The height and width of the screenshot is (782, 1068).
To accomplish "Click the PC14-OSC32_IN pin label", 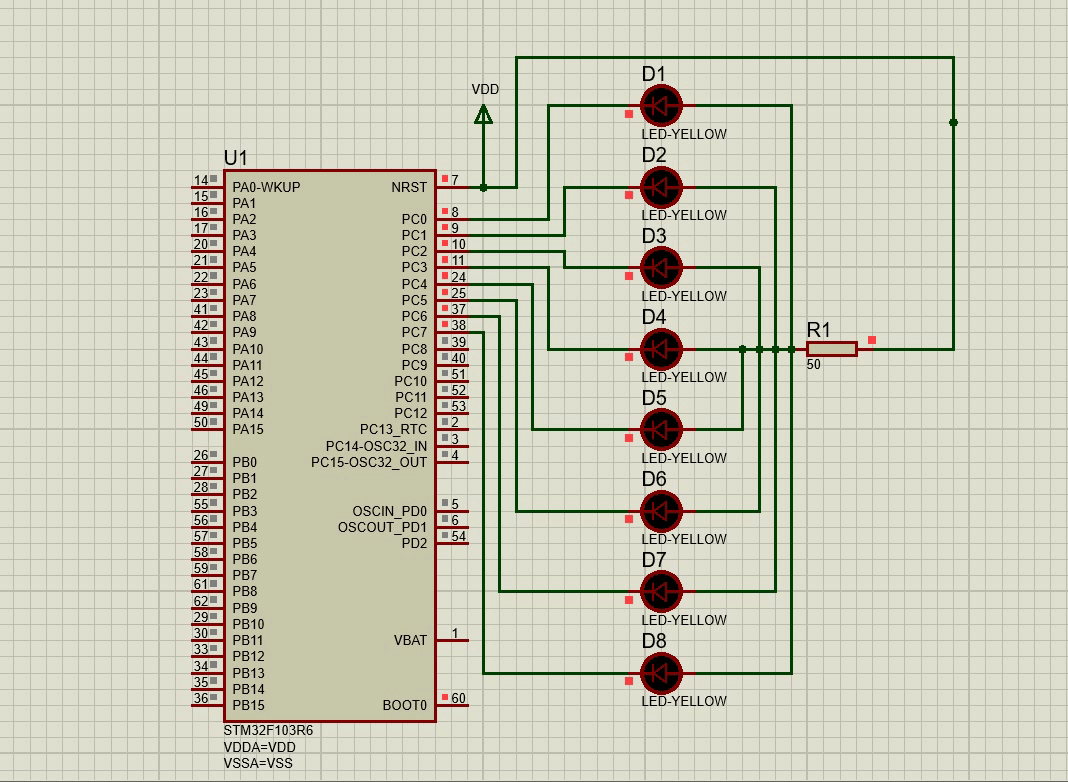I will 376,446.
